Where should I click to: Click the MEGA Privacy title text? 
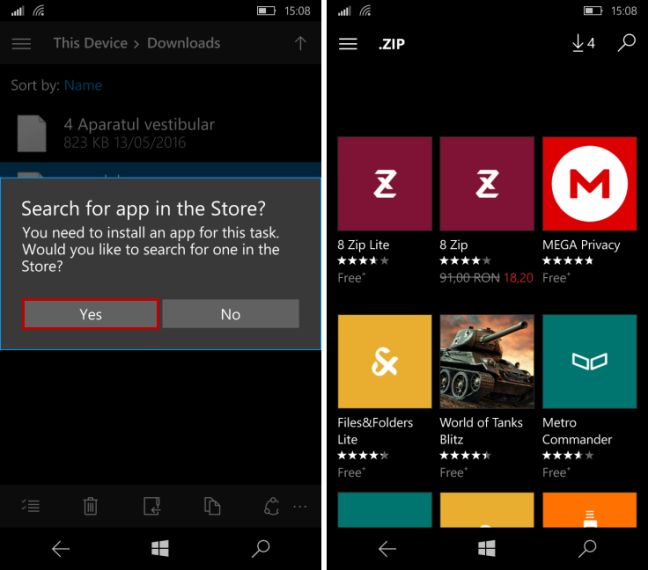click(x=581, y=245)
